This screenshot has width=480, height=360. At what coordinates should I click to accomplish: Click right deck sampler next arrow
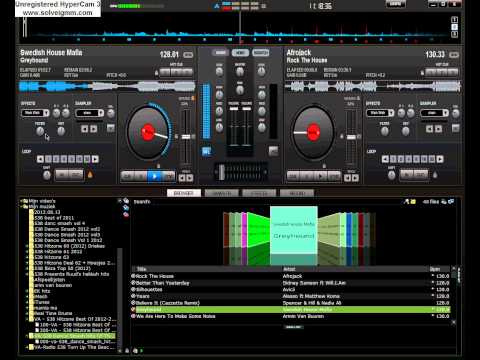click(x=439, y=129)
